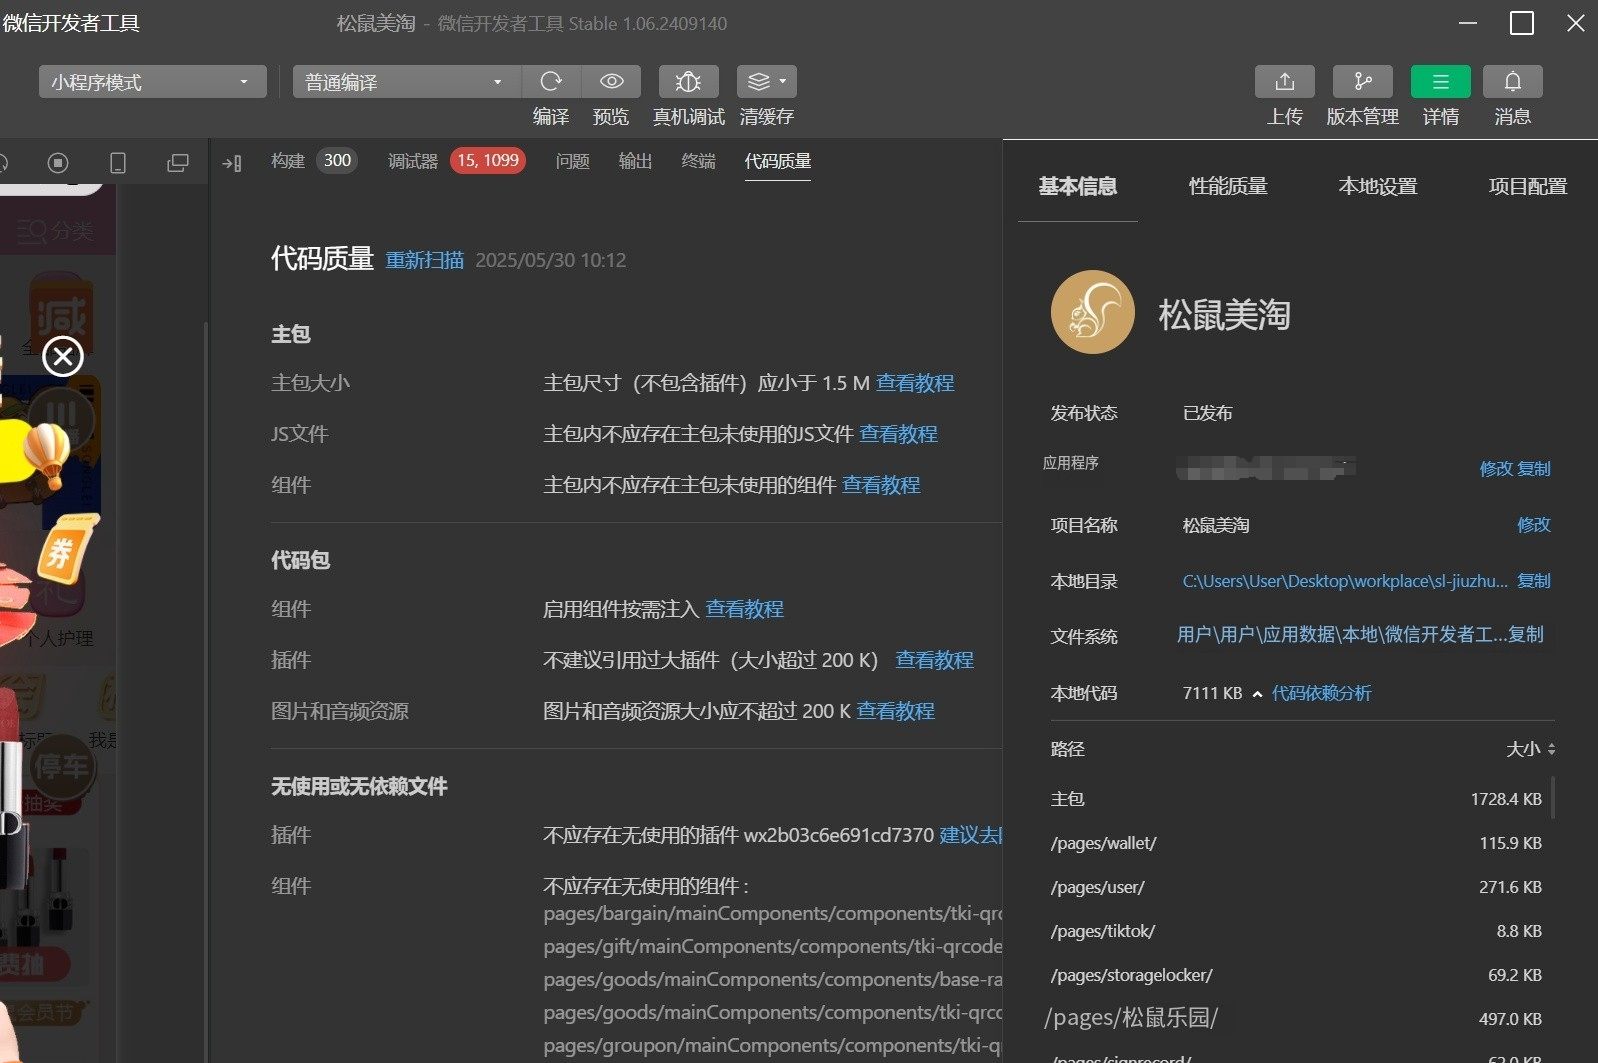
Task: Open 查看教程 link for unused main package components
Action: click(x=881, y=485)
